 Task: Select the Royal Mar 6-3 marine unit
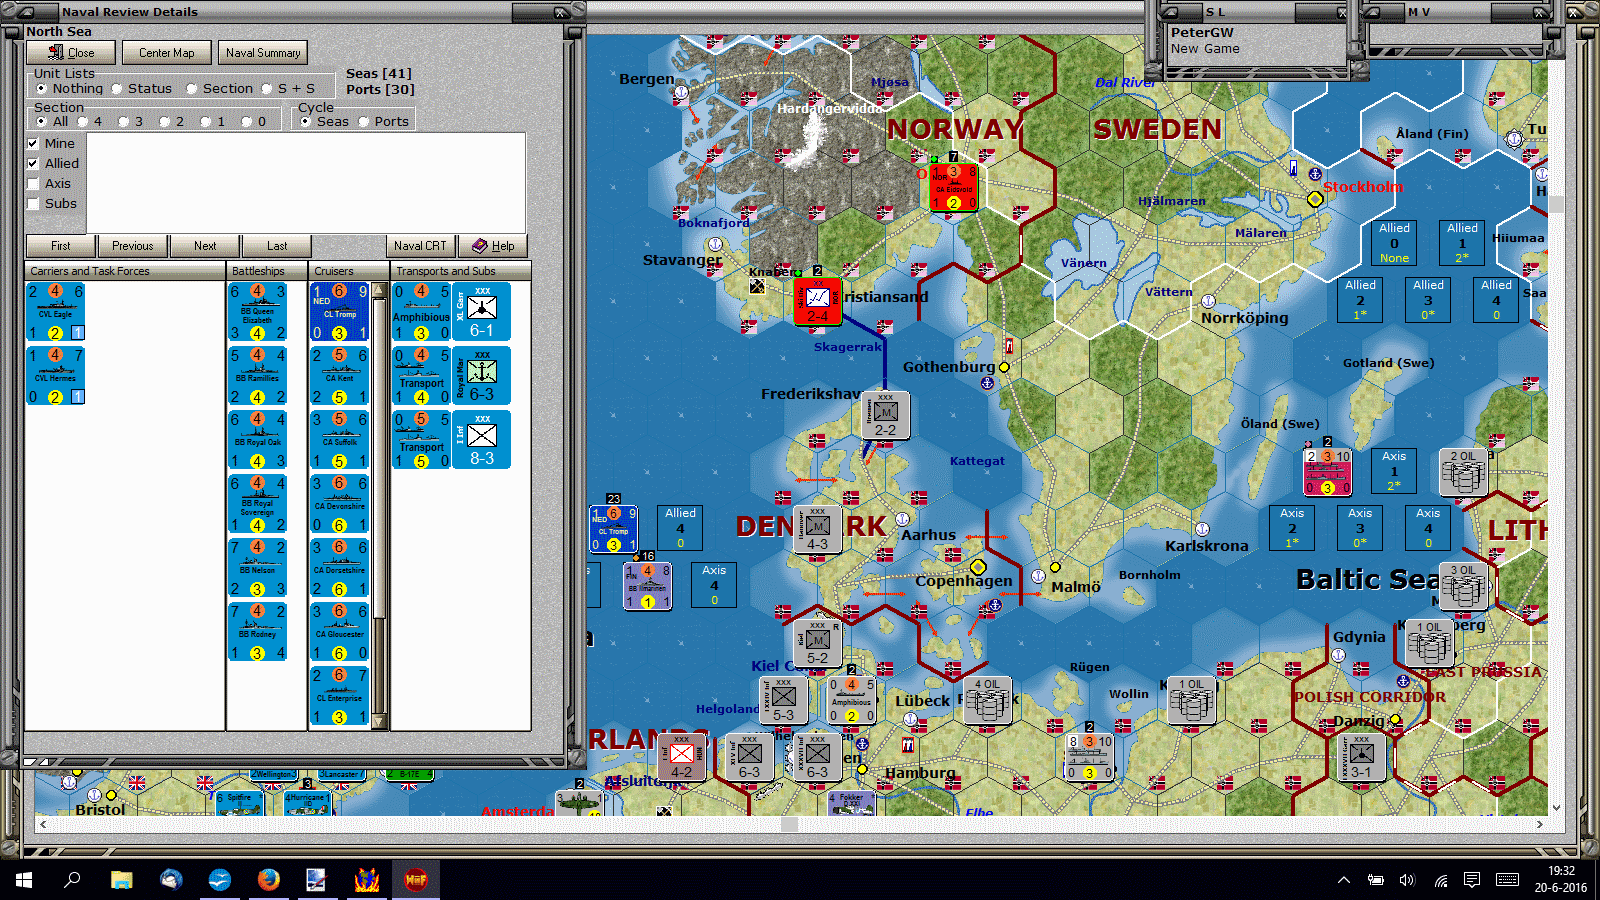[482, 376]
